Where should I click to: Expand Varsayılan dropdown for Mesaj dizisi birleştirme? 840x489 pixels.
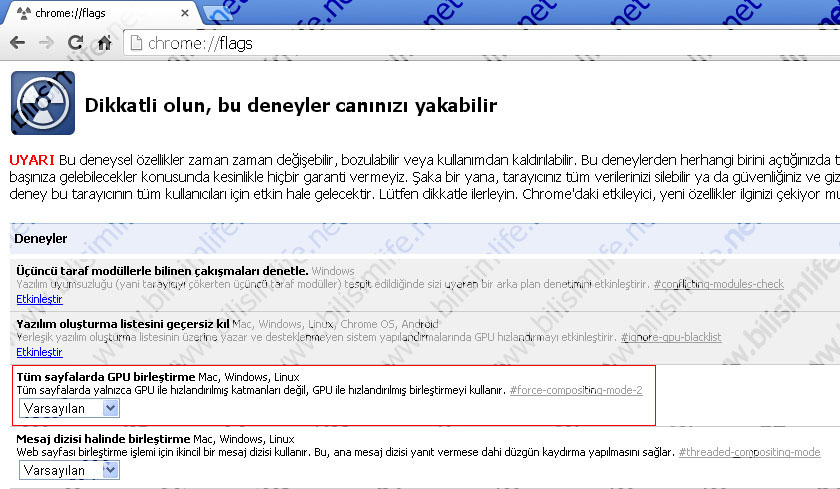click(69, 470)
